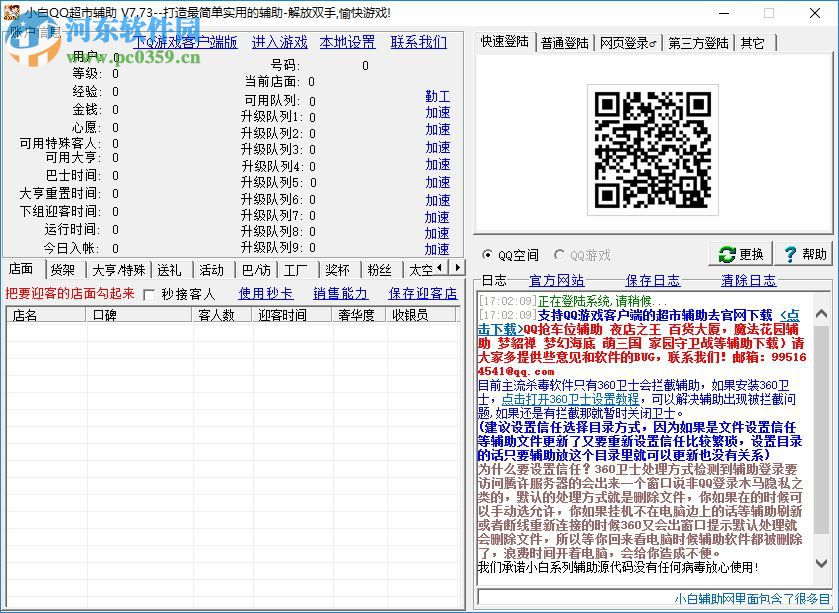Viewport: 839px width, 613px height.
Task: Click the 帮助 question mark icon
Action: click(789, 254)
